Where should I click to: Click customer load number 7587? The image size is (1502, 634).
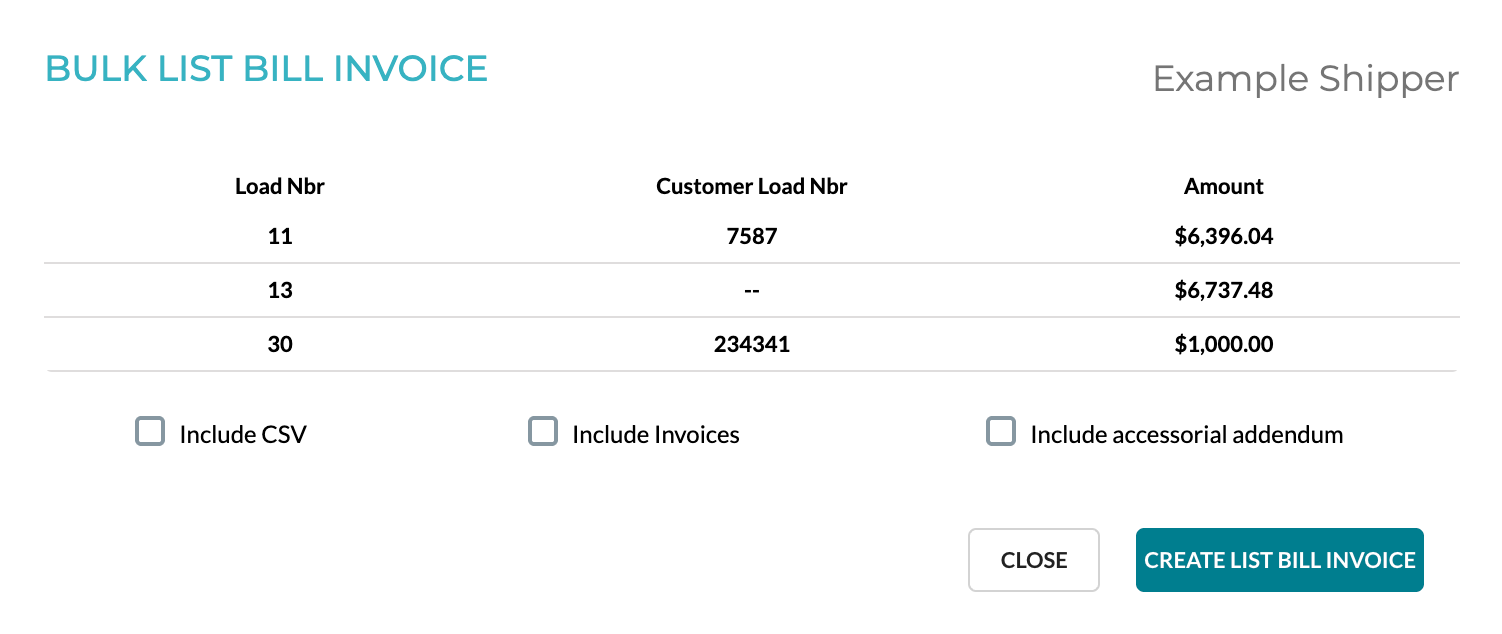pos(751,236)
